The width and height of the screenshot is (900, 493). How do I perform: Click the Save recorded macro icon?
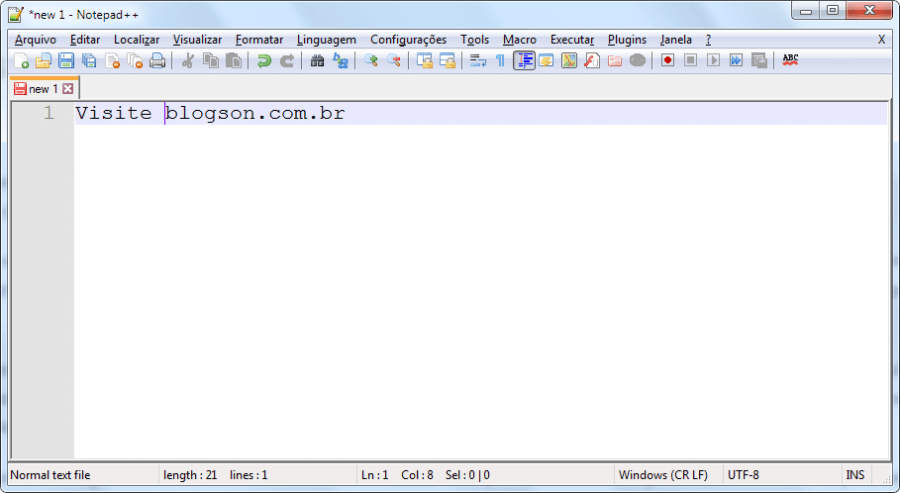tap(759, 60)
